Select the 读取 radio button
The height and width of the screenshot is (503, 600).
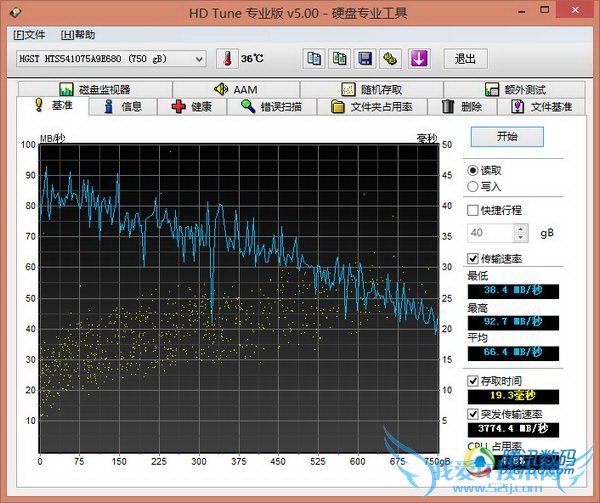473,171
